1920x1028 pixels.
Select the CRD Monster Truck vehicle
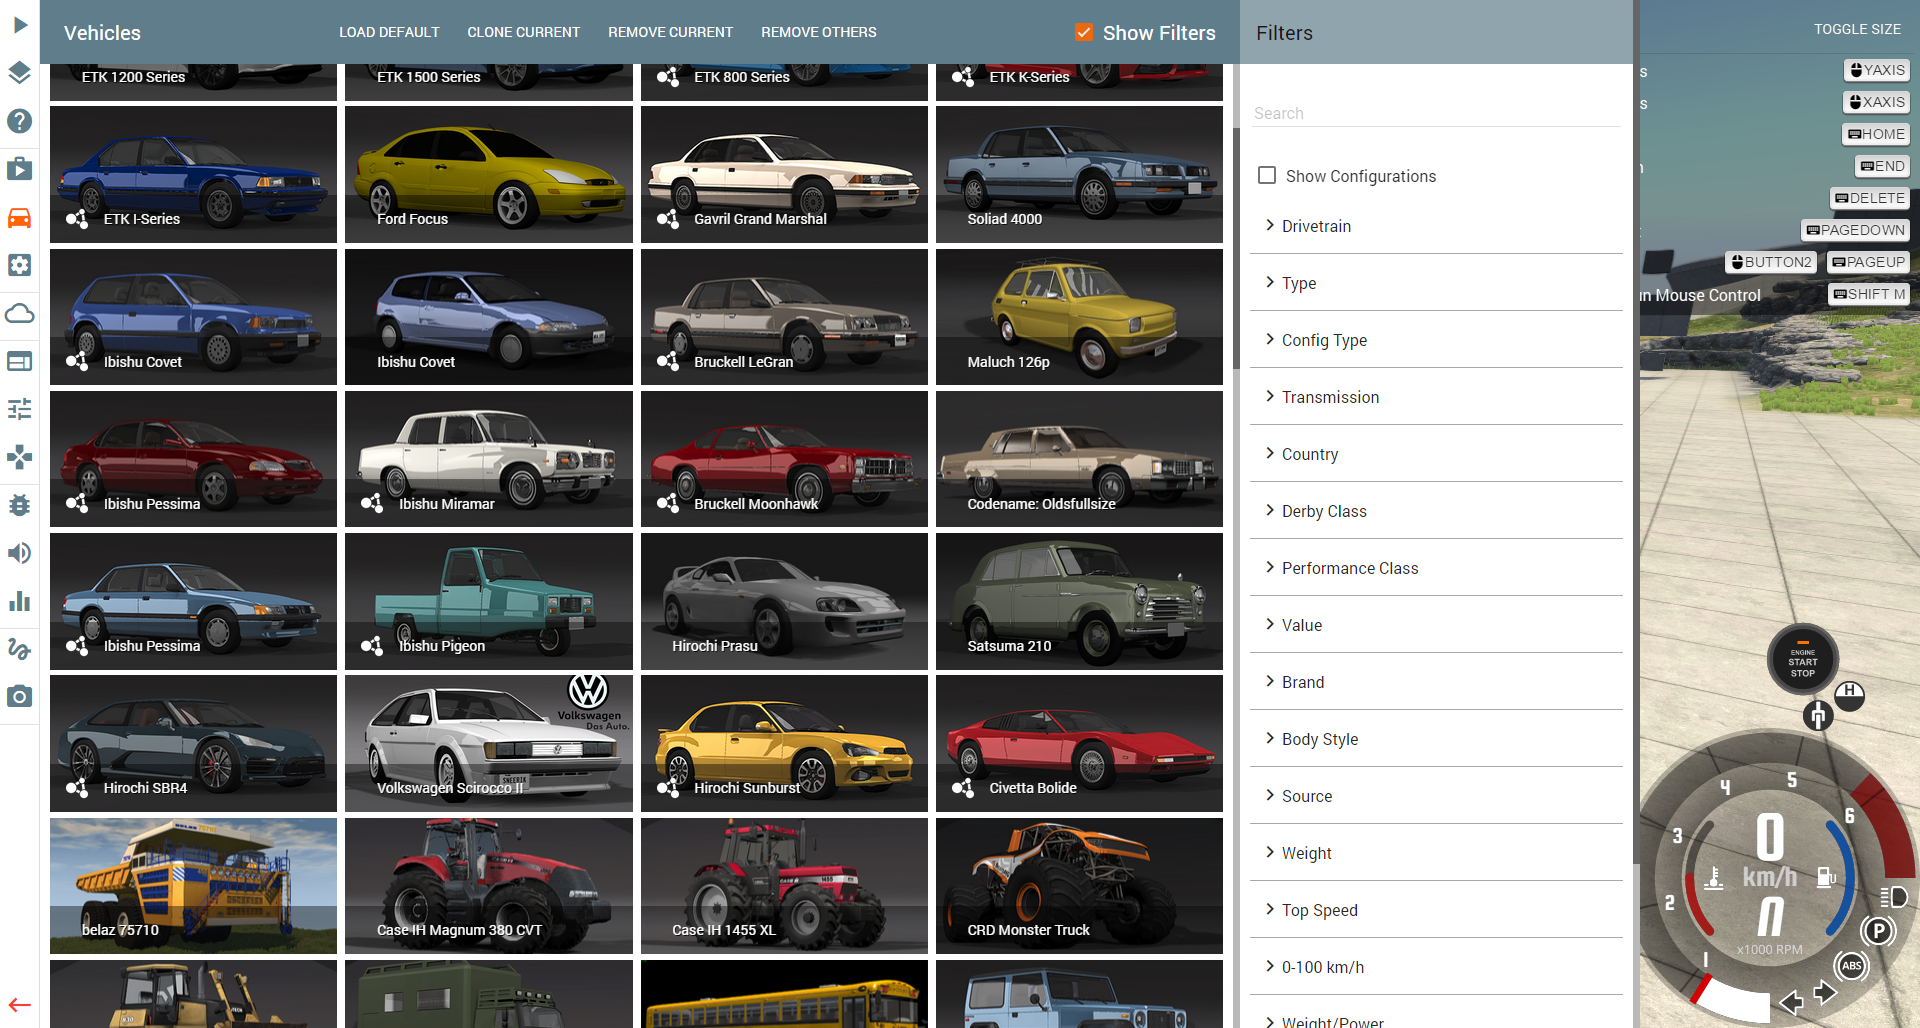coord(1079,886)
